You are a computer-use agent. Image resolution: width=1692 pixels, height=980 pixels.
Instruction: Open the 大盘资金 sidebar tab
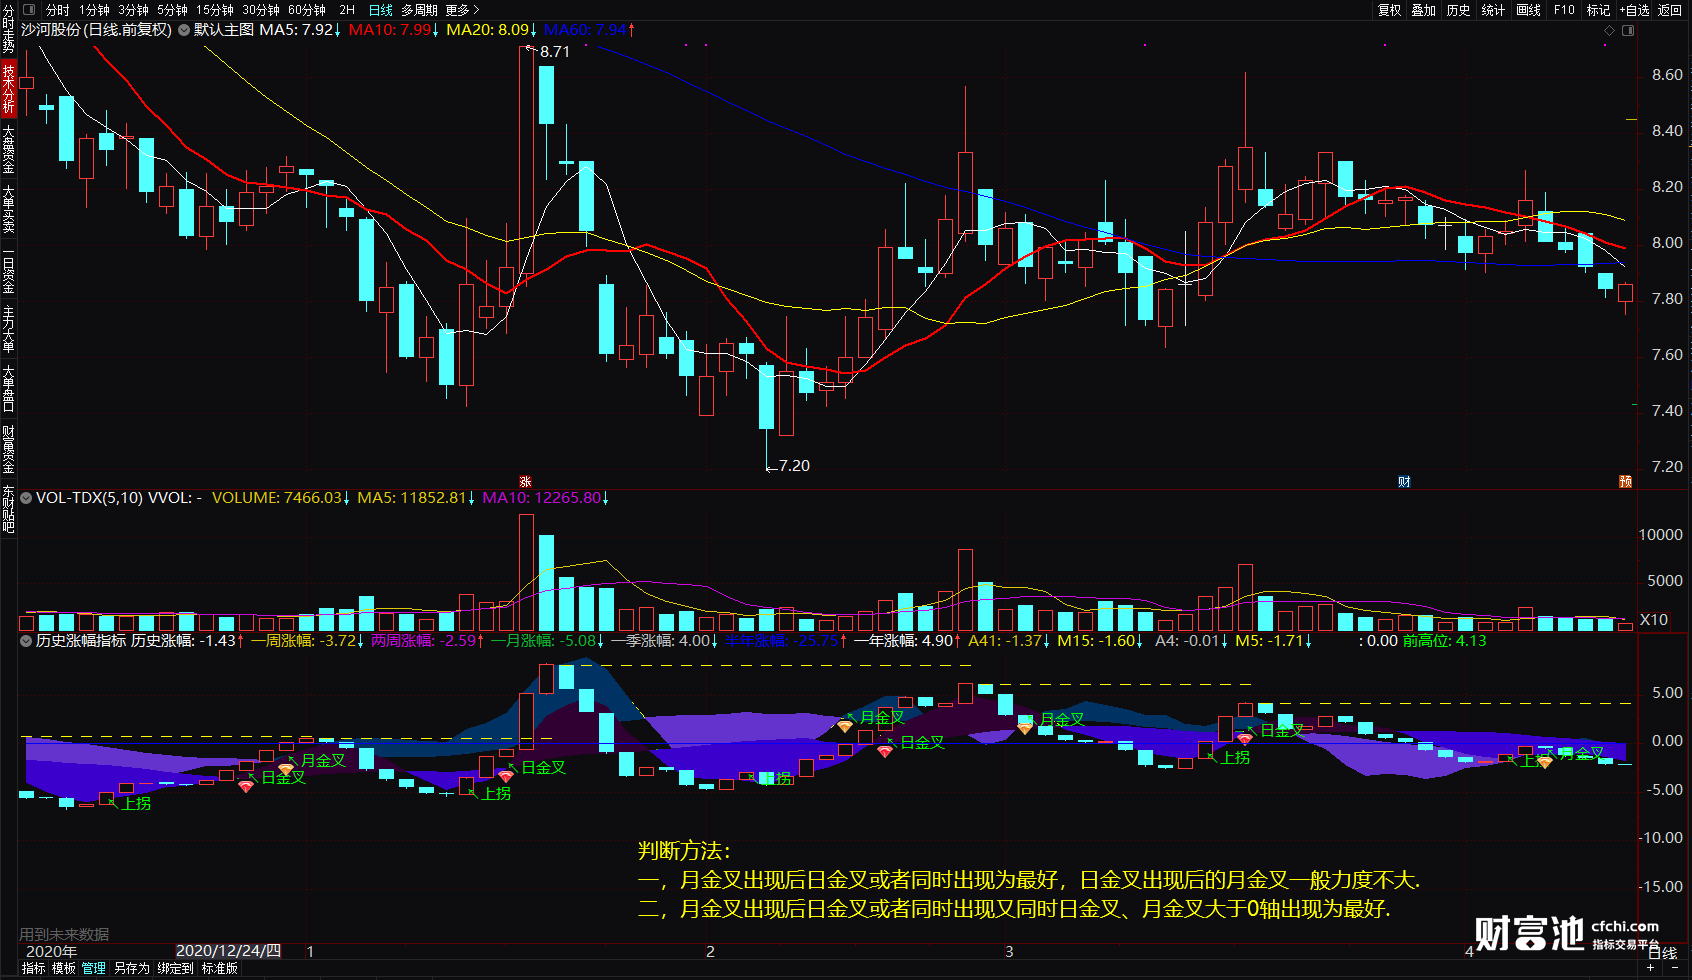point(8,148)
